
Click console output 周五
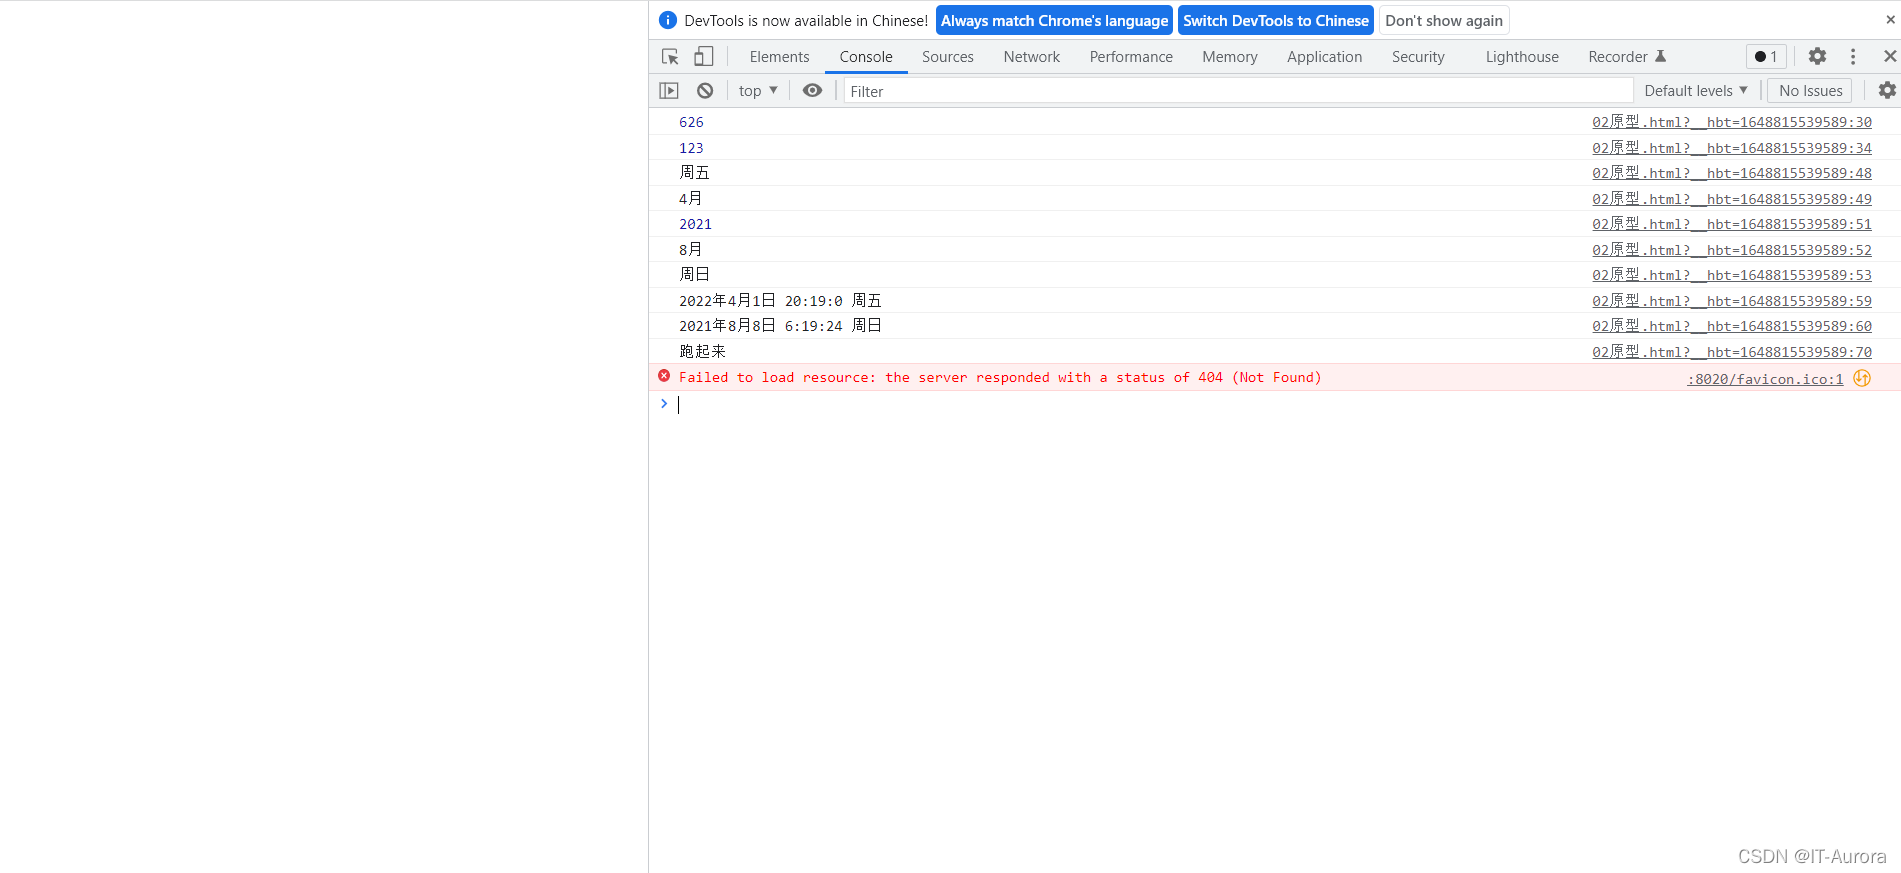pos(694,173)
